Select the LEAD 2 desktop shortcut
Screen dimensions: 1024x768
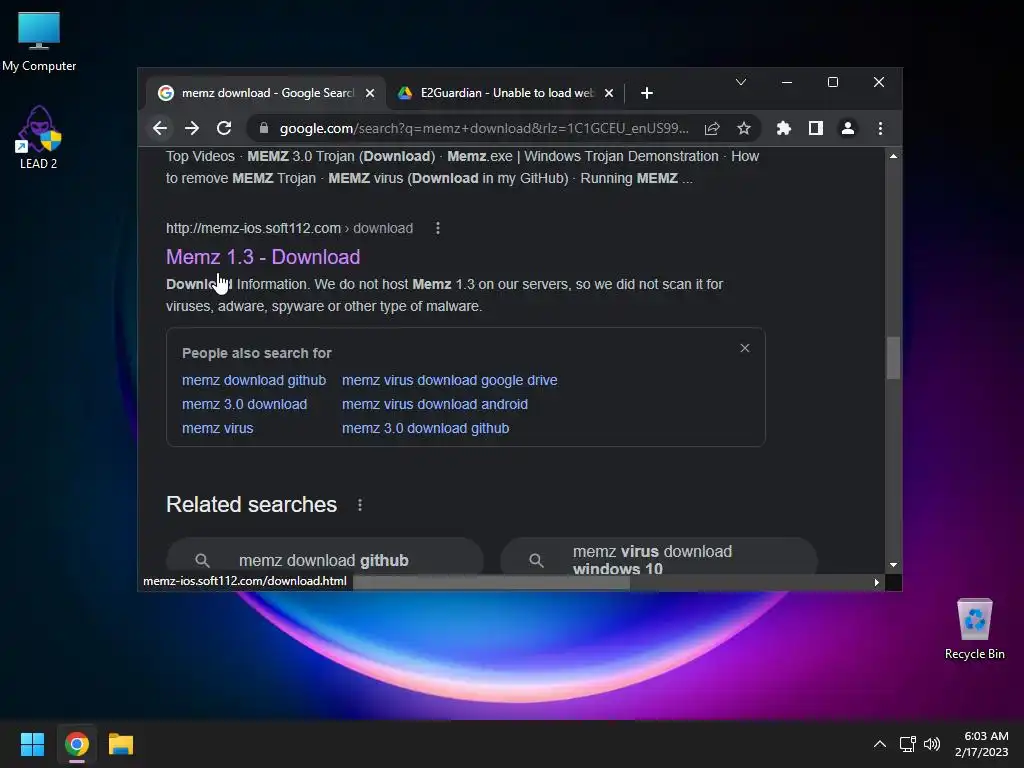tap(39, 138)
